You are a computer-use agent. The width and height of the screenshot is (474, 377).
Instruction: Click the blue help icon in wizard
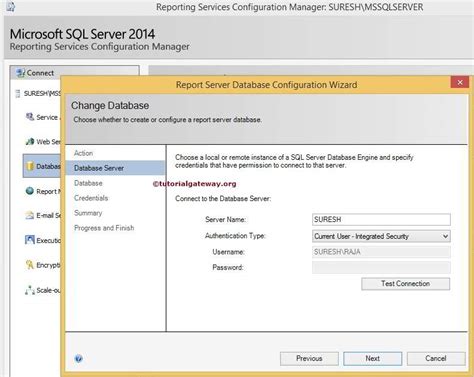(79, 359)
